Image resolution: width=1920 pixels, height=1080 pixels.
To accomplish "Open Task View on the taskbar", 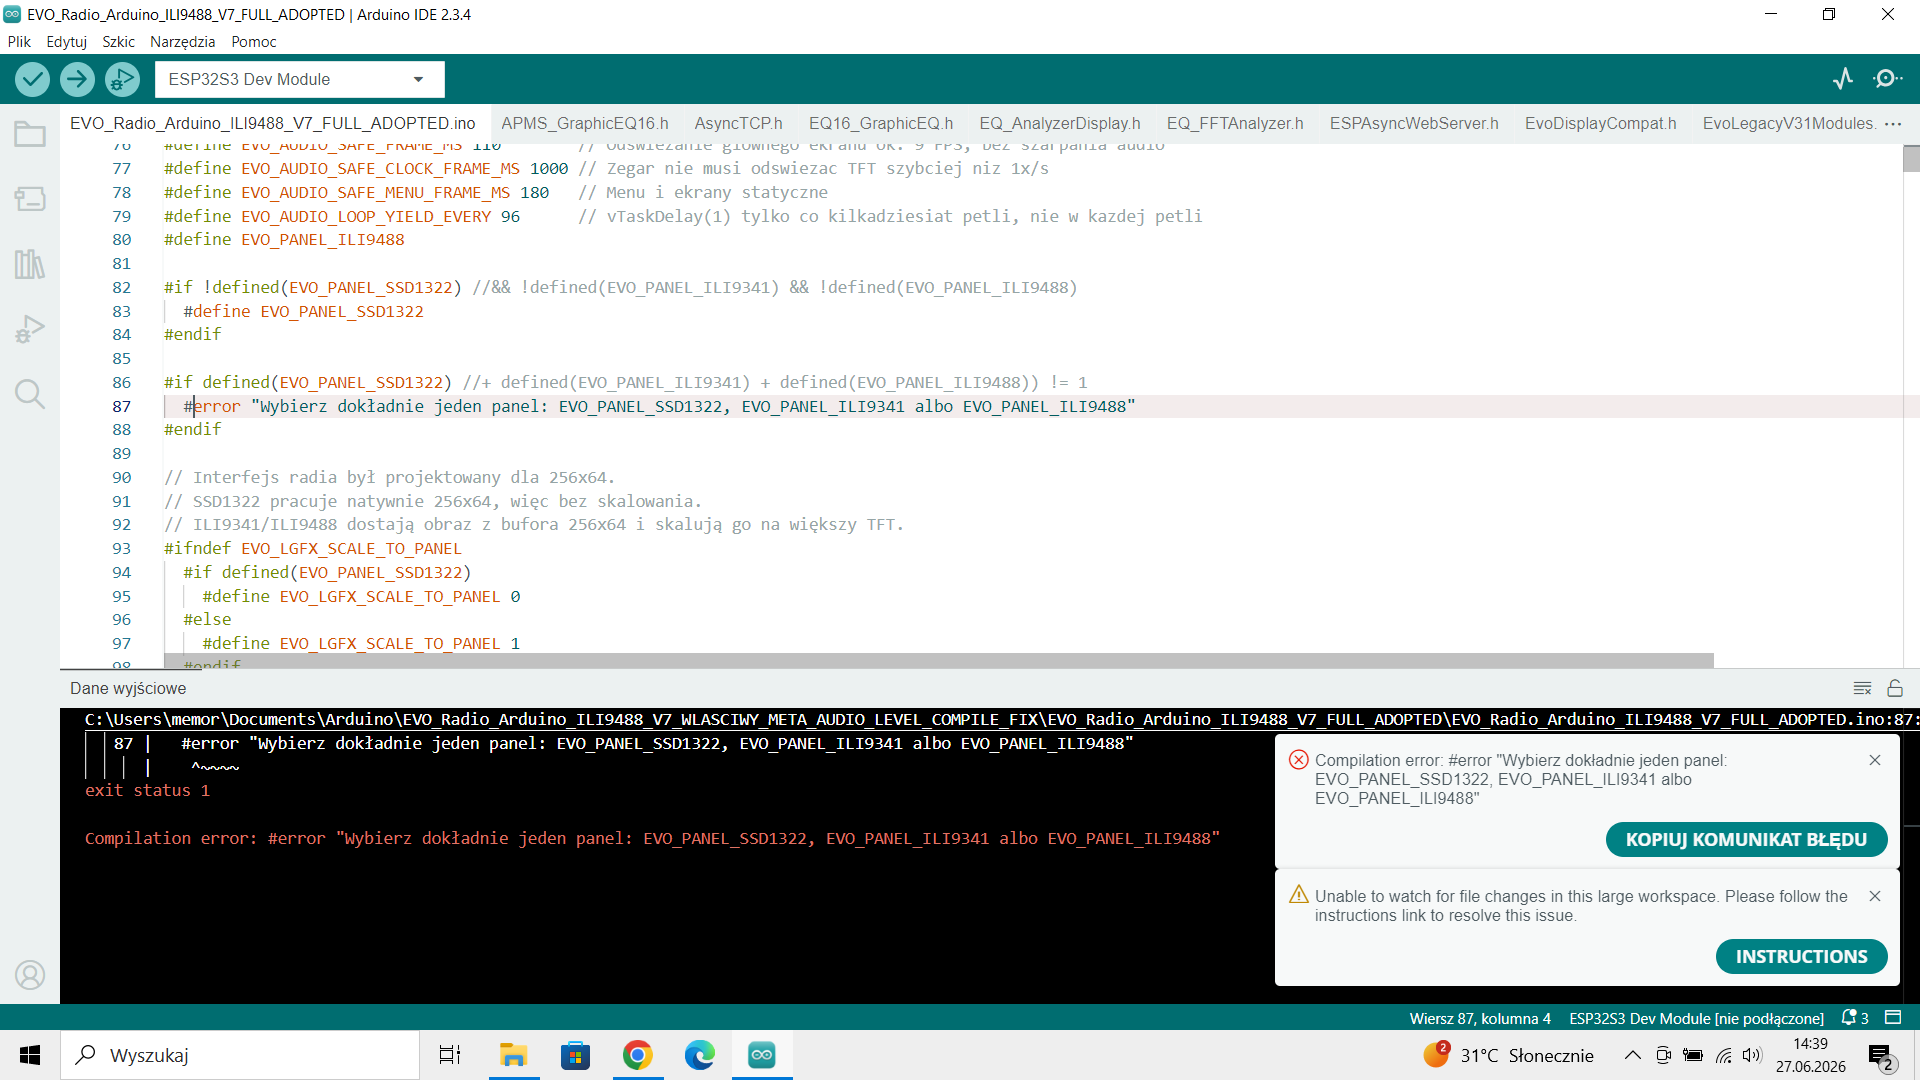I will (x=450, y=1055).
